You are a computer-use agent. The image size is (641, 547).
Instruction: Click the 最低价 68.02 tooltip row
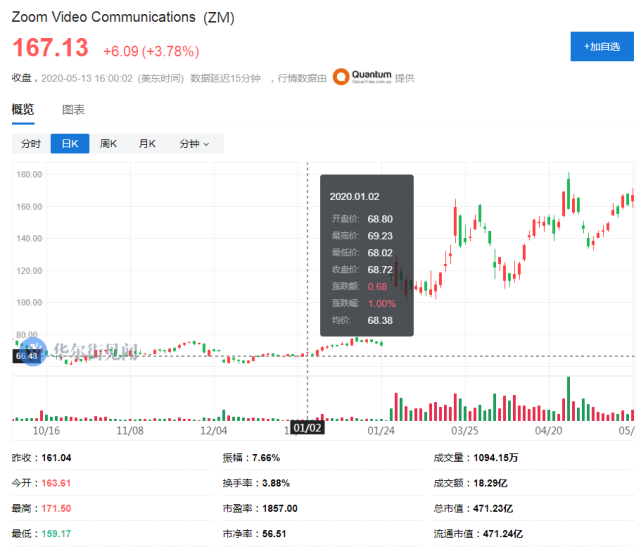(362, 253)
